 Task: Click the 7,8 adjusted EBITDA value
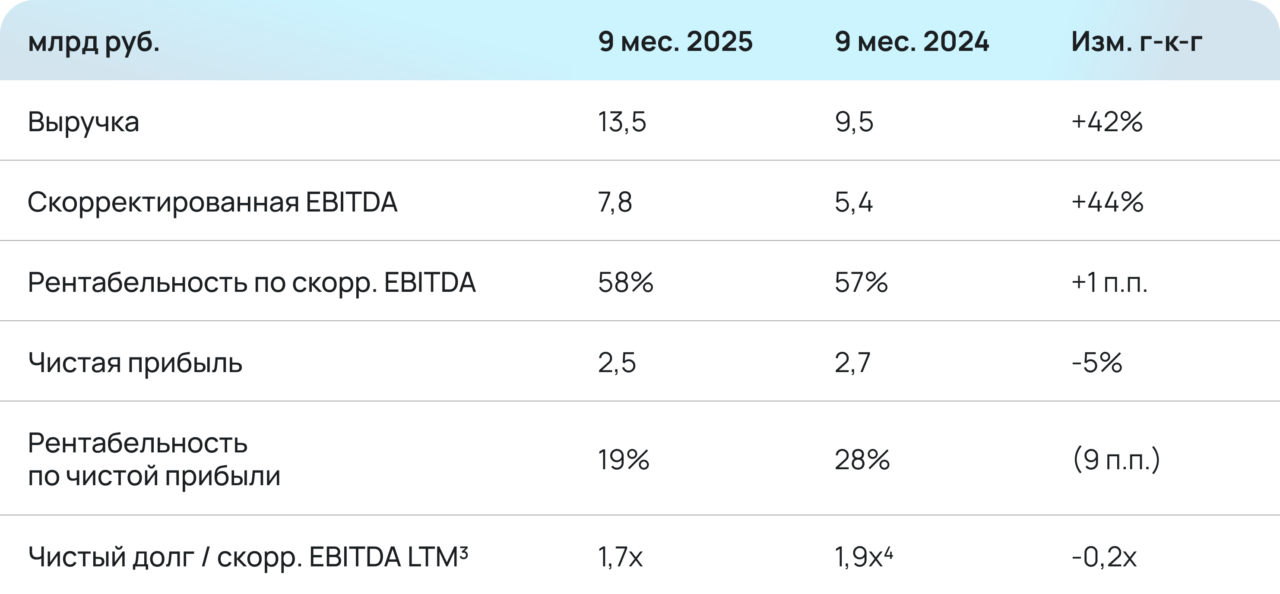(615, 202)
